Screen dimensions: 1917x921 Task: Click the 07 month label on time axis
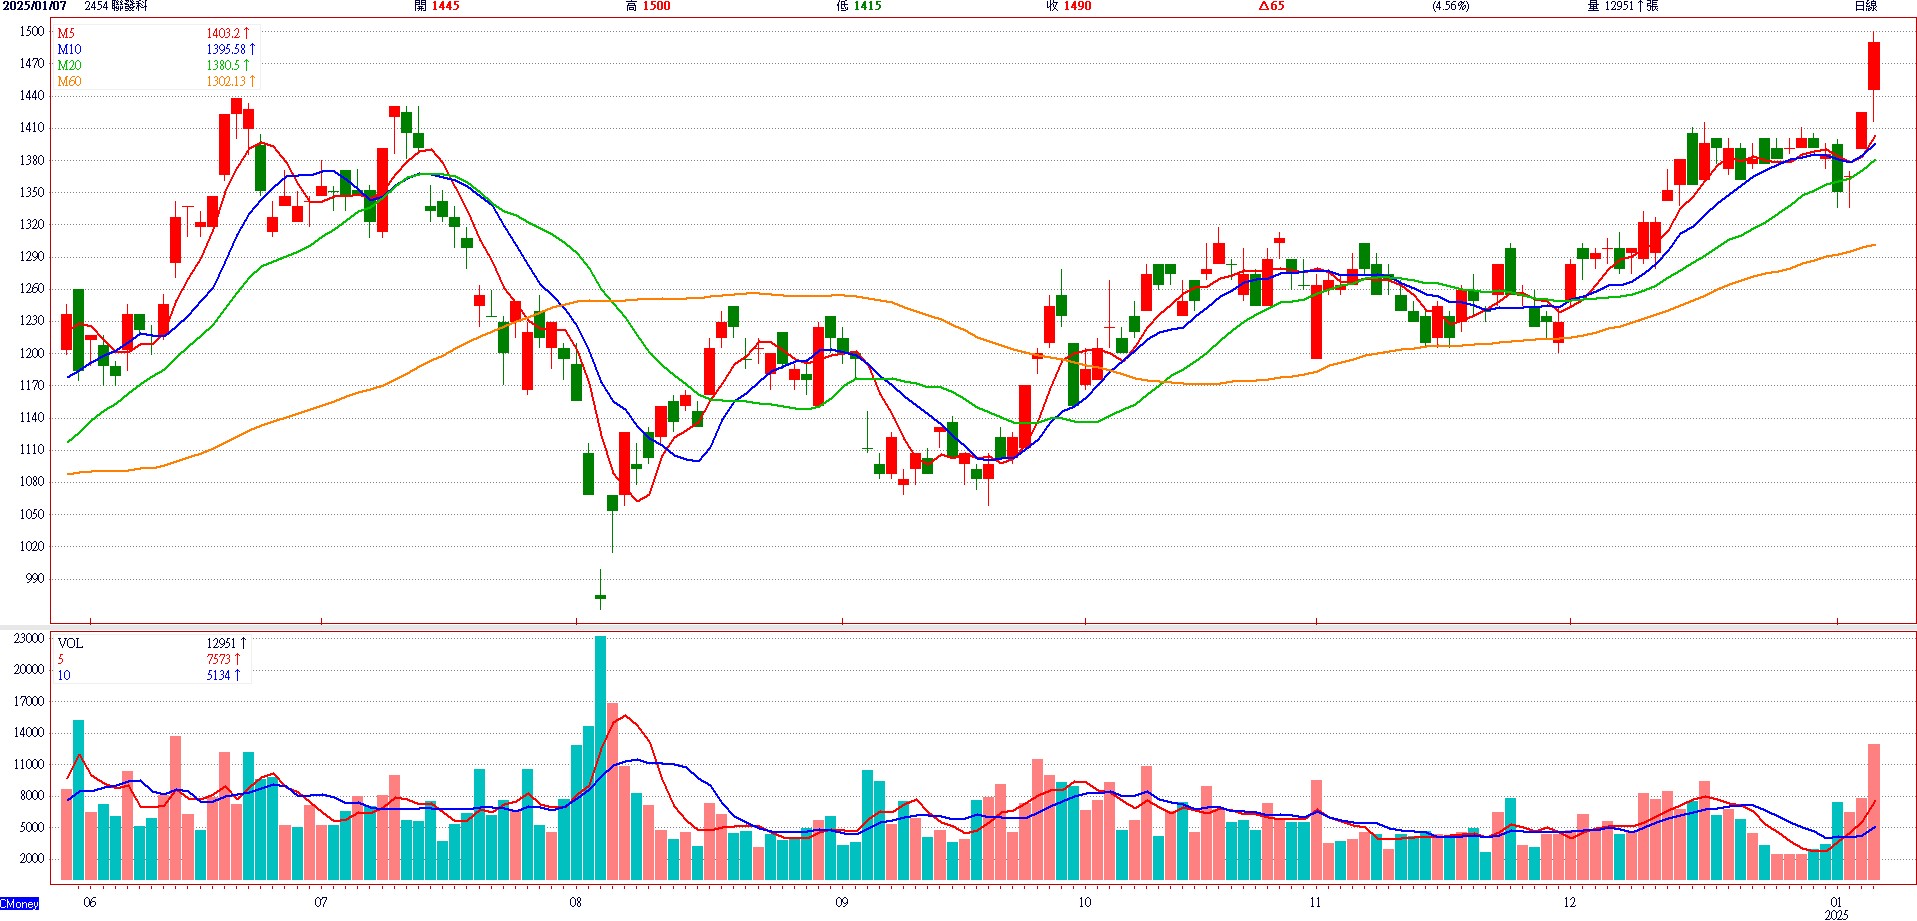(x=320, y=902)
